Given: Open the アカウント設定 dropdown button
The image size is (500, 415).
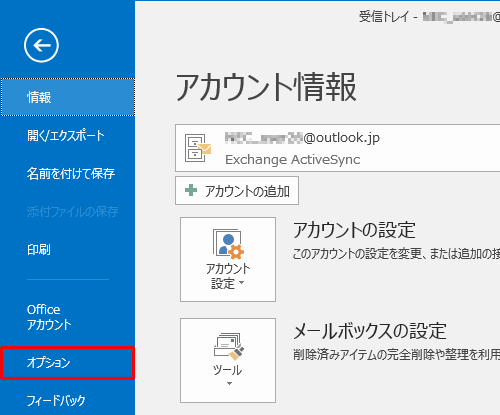Looking at the screenshot, I should pos(228,260).
